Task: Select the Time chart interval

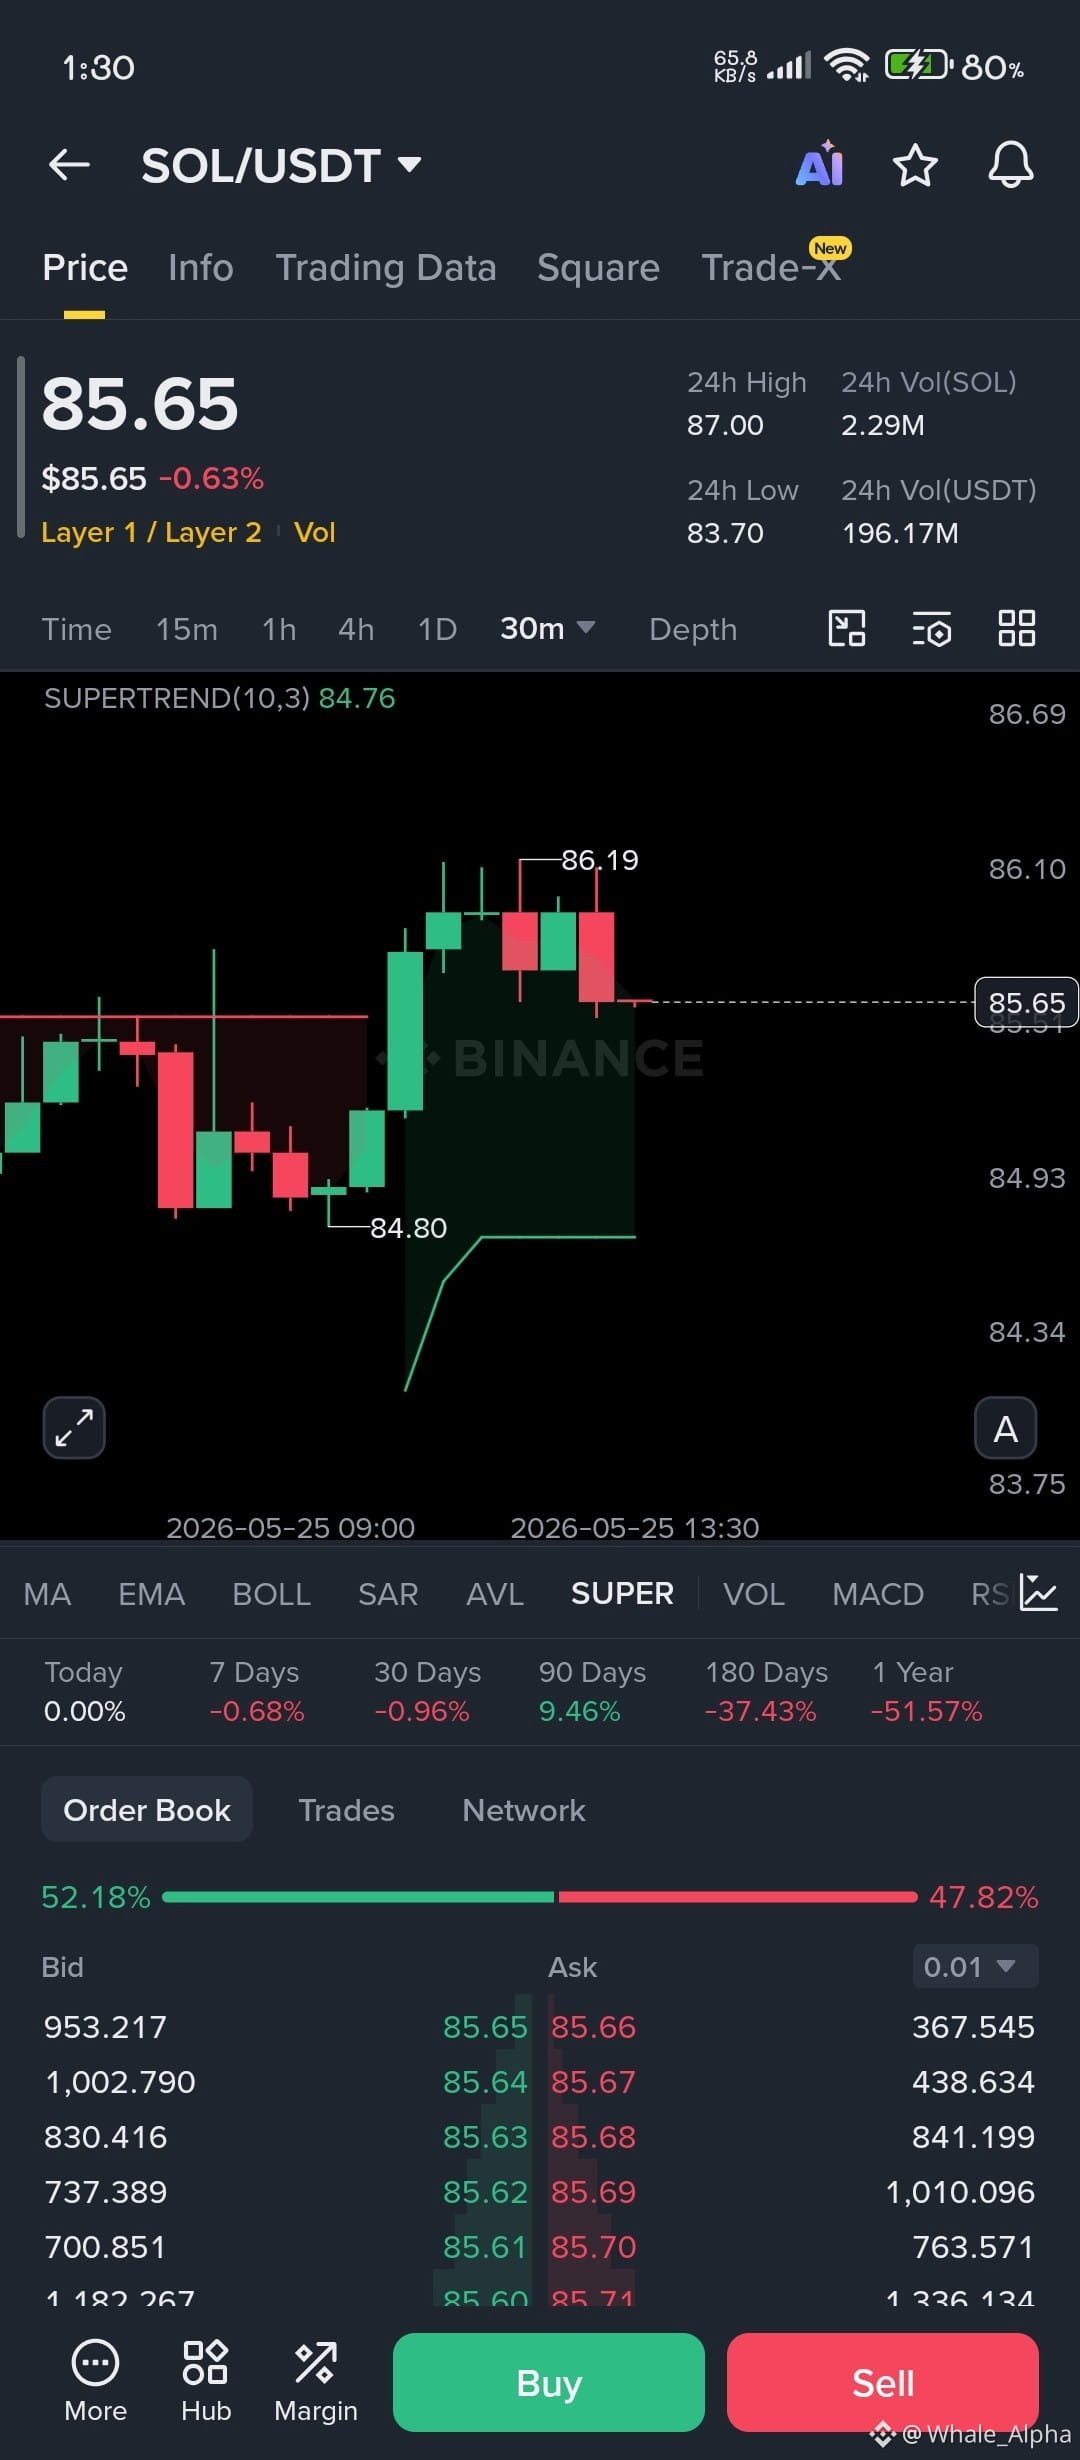Action: (76, 629)
